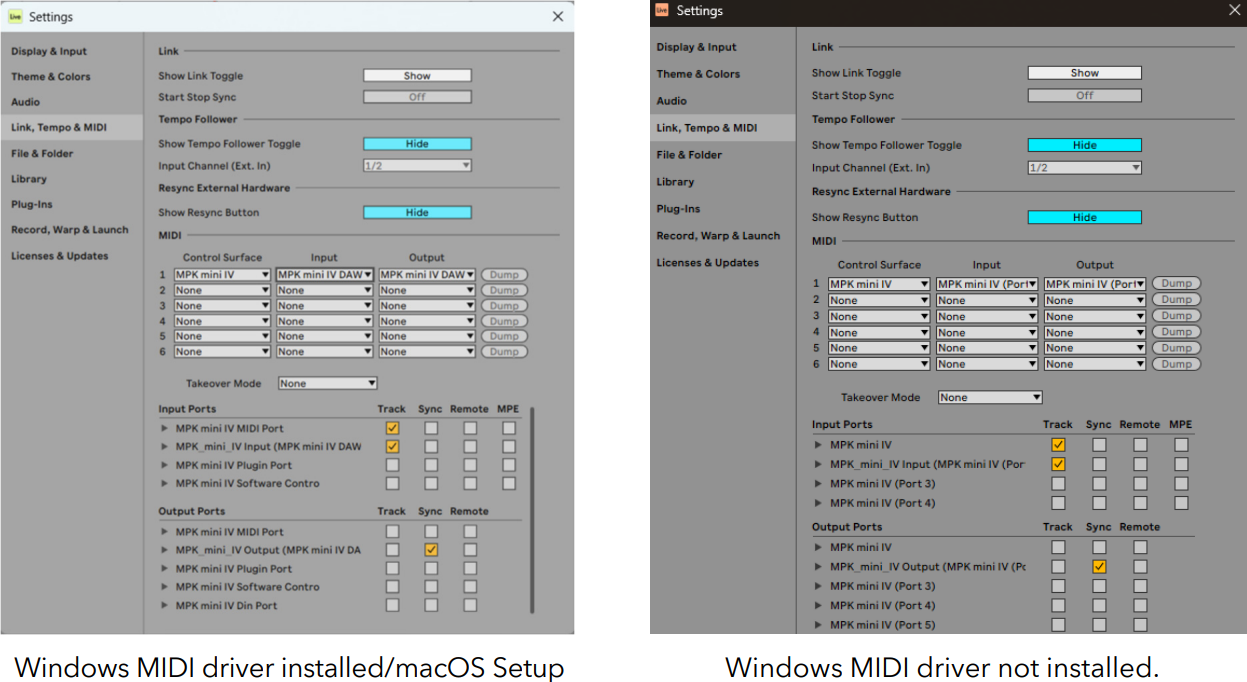
Task: Expand MPK_mini_IV Output (MPK mini IV DA entry
Action: coord(165,550)
